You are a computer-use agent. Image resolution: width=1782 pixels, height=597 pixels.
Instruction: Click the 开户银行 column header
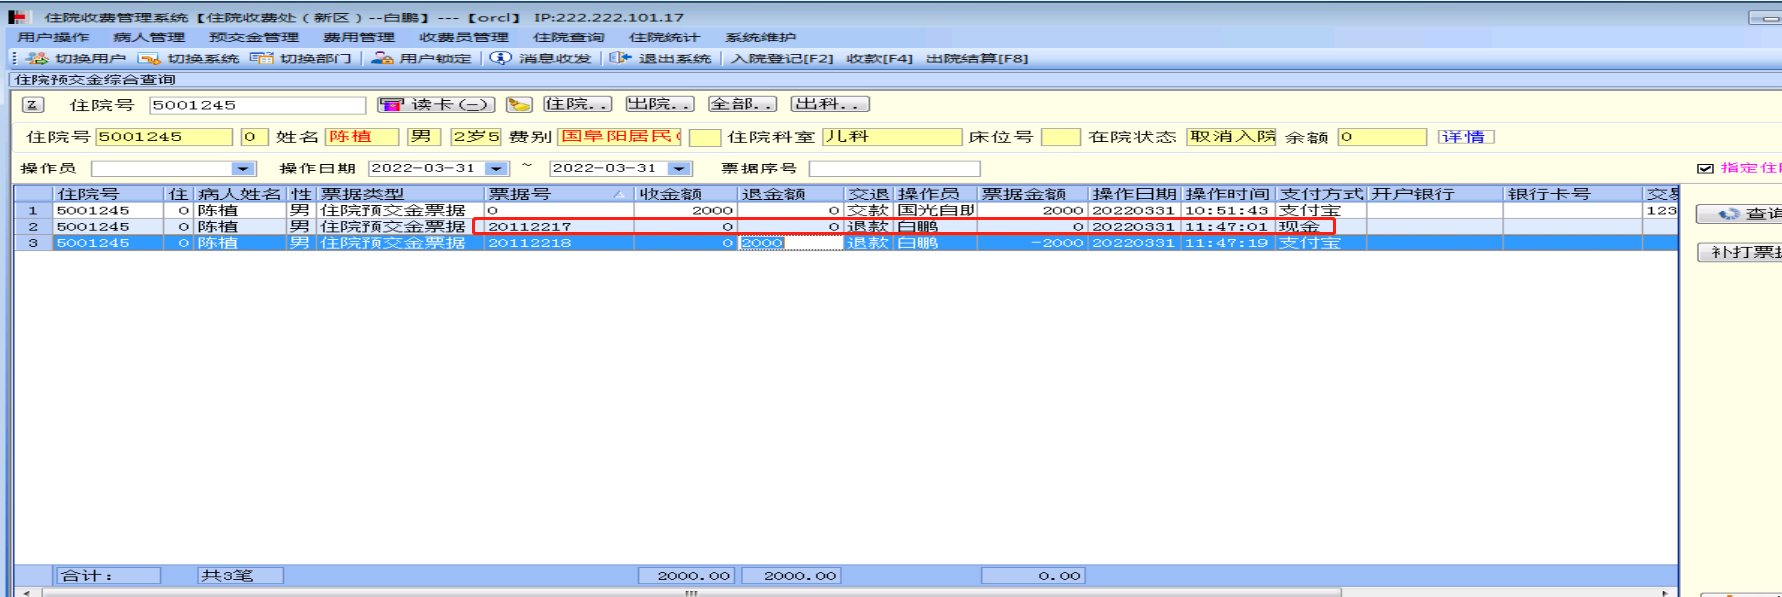[1435, 194]
